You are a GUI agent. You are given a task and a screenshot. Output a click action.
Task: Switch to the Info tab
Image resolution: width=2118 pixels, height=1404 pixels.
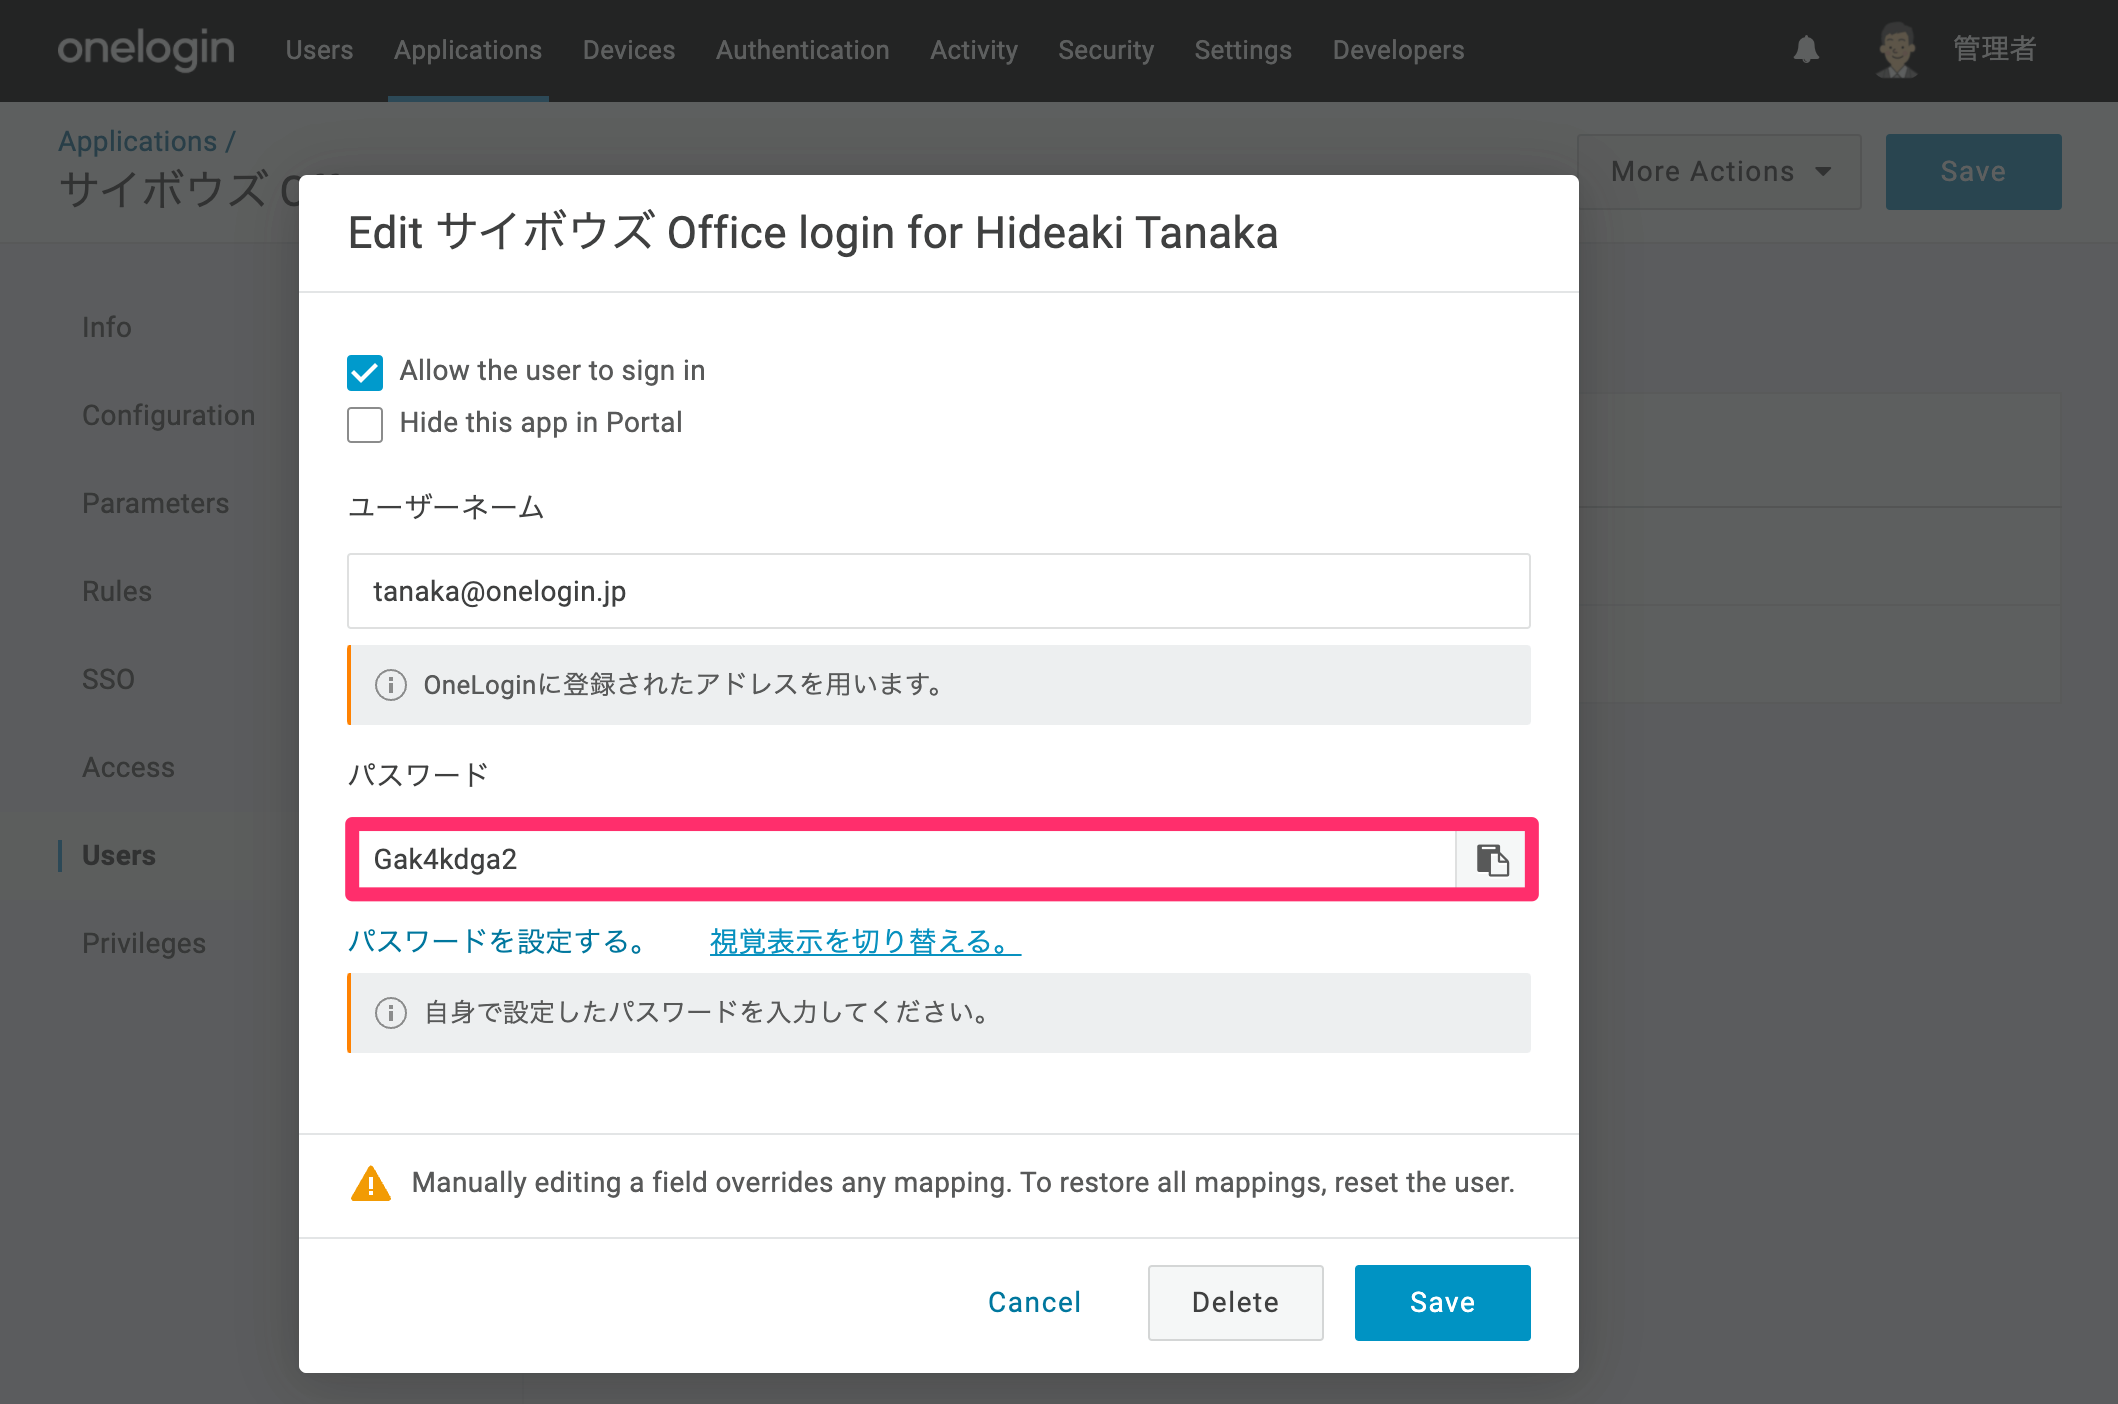tap(107, 327)
